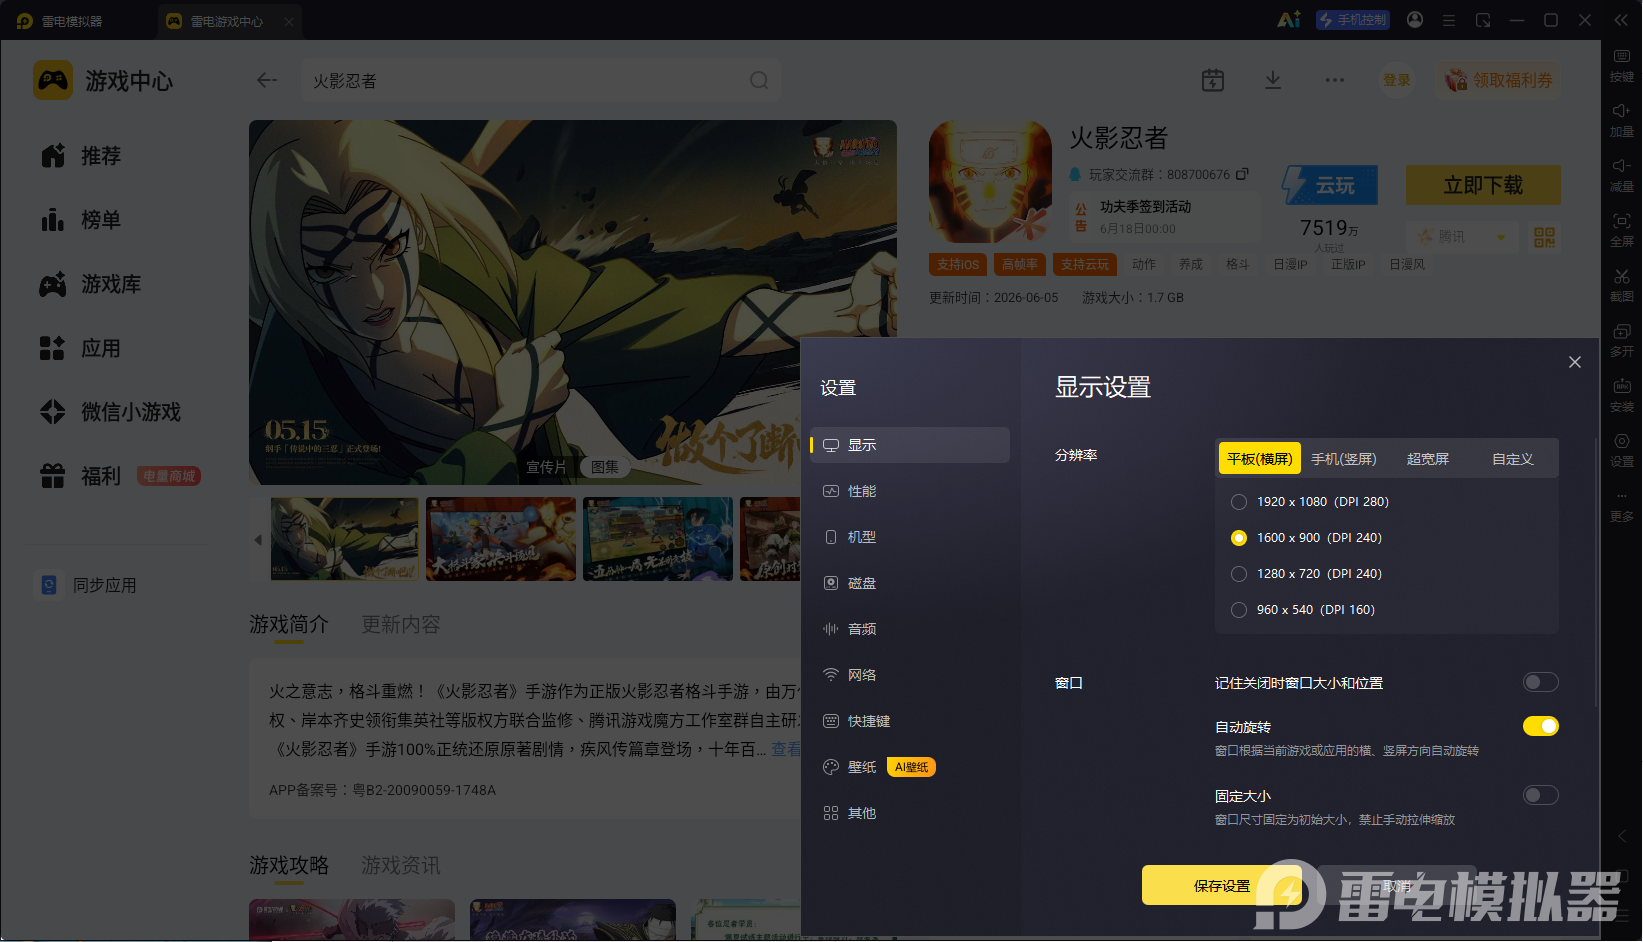Open the 多开 multi-instance manager

tap(1622, 340)
